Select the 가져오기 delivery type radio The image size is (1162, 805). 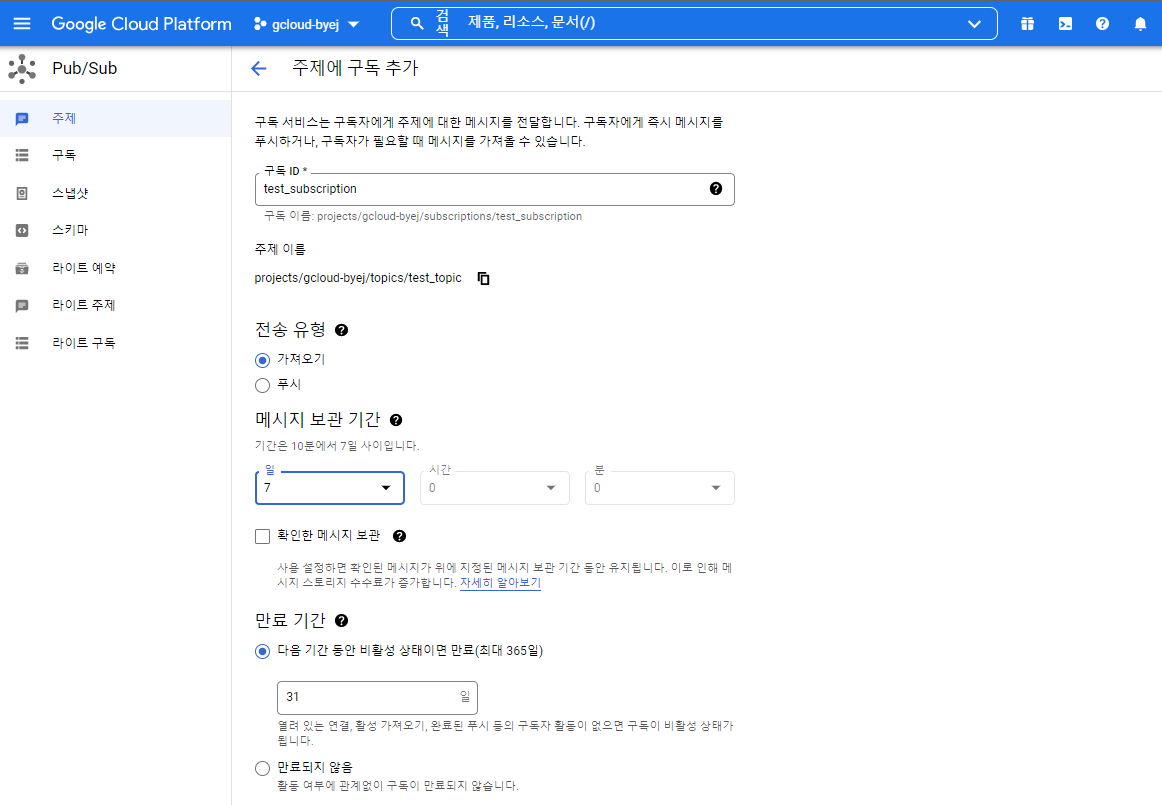[x=262, y=360]
